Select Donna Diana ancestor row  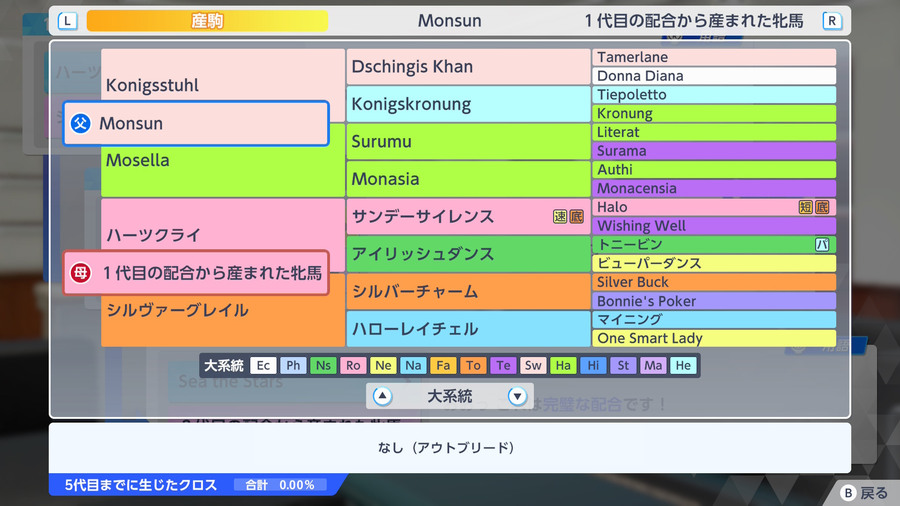(714, 76)
